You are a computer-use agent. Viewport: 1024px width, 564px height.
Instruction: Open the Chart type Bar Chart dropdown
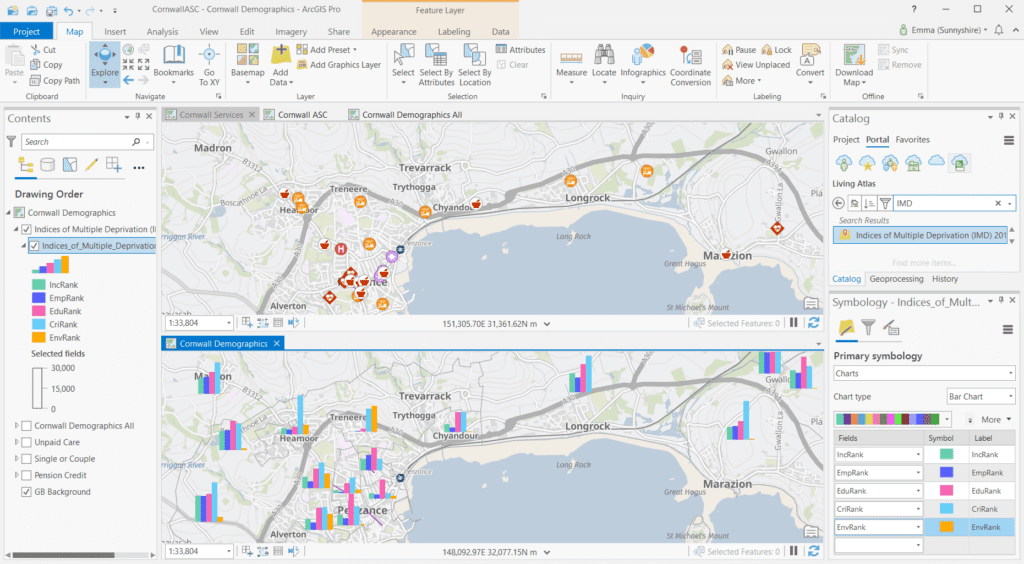980,396
